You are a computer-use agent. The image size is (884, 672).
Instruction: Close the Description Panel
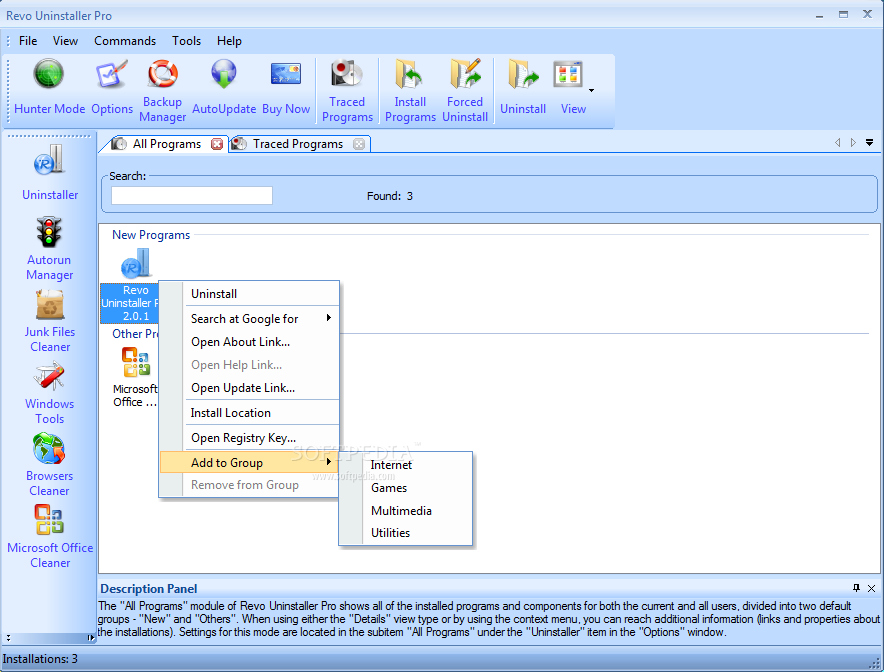pos(871,588)
